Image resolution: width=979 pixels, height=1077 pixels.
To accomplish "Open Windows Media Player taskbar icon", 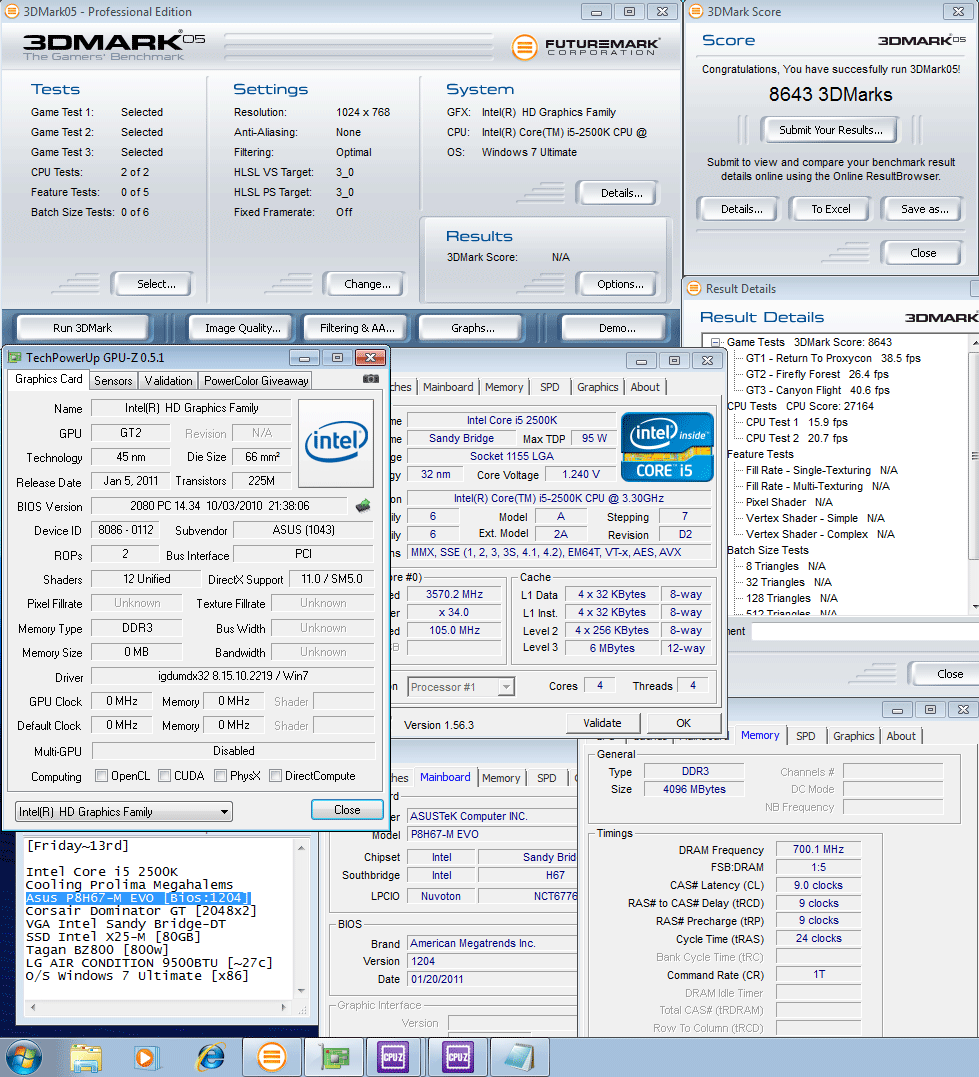I will (146, 1058).
